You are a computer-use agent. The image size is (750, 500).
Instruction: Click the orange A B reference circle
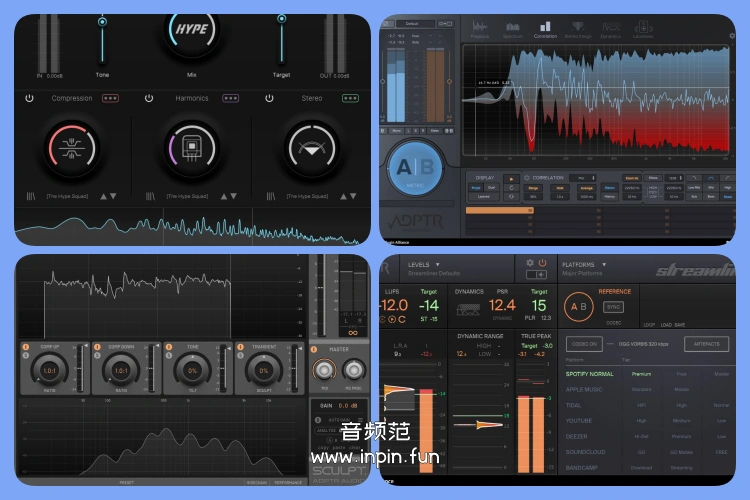578,307
